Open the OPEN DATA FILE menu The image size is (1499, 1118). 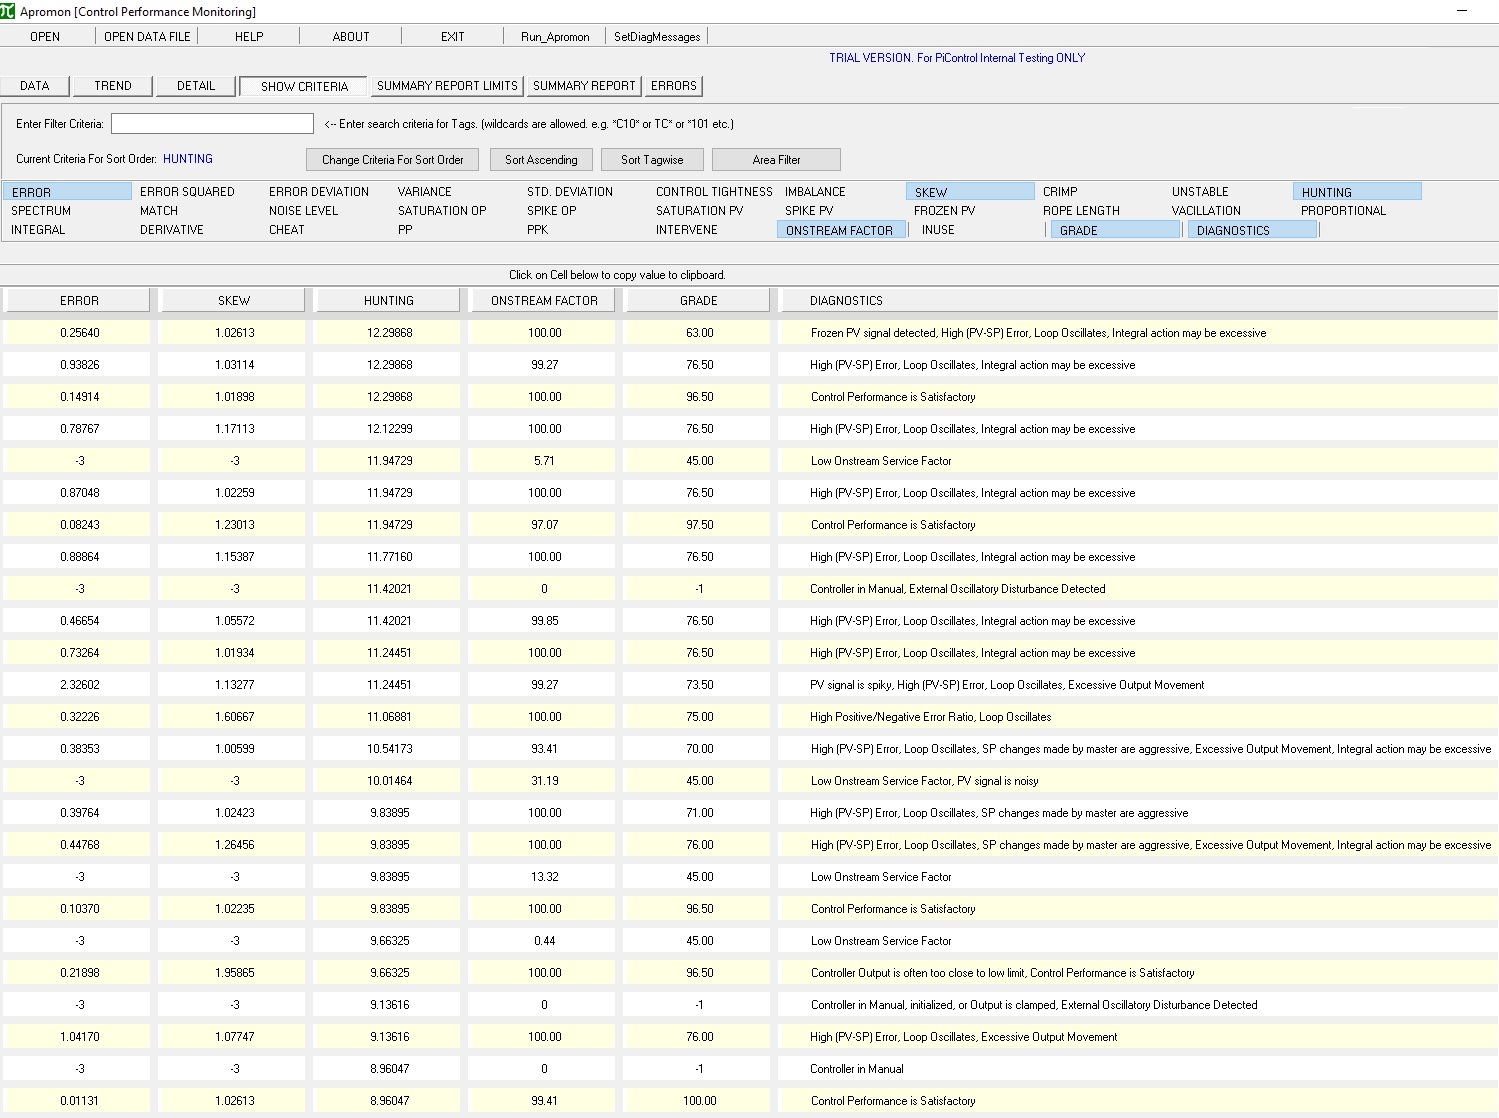coord(147,36)
